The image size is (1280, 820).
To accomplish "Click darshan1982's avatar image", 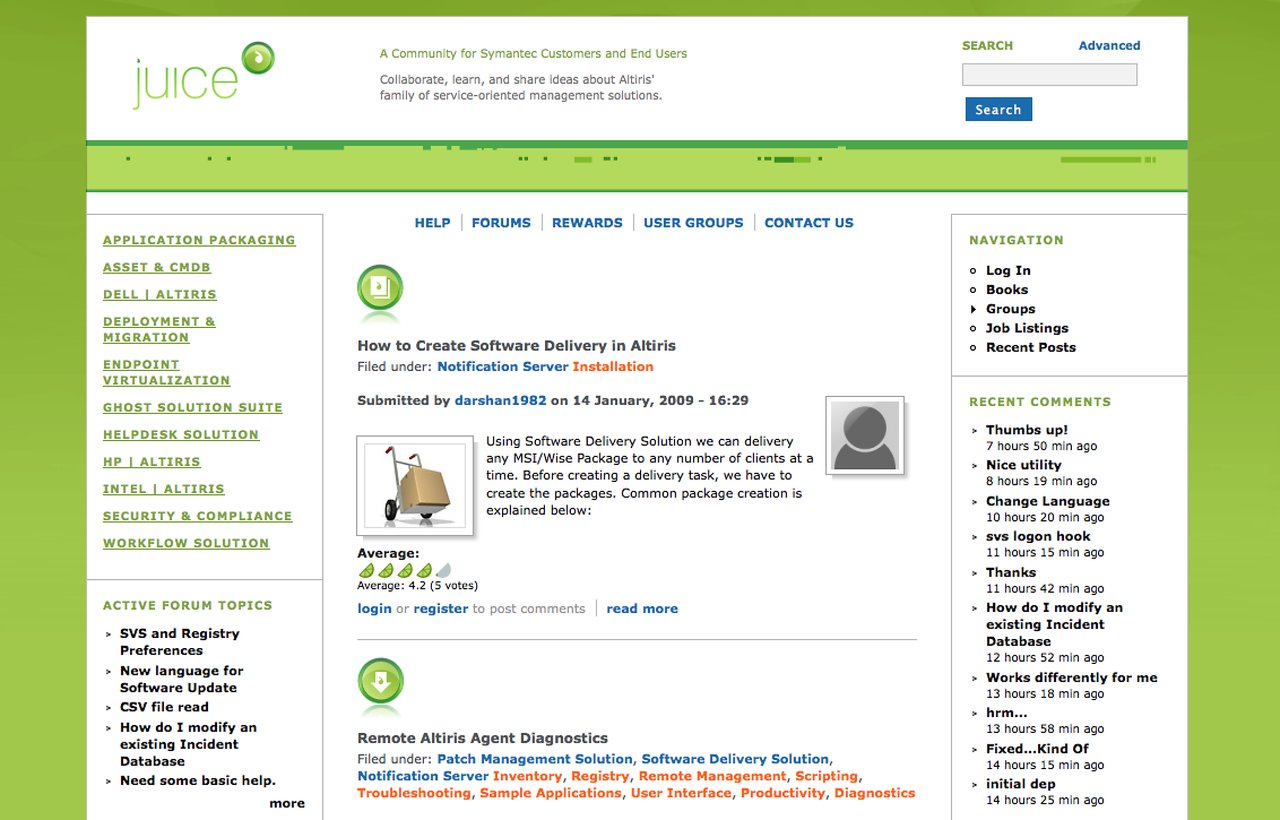I will click(865, 435).
